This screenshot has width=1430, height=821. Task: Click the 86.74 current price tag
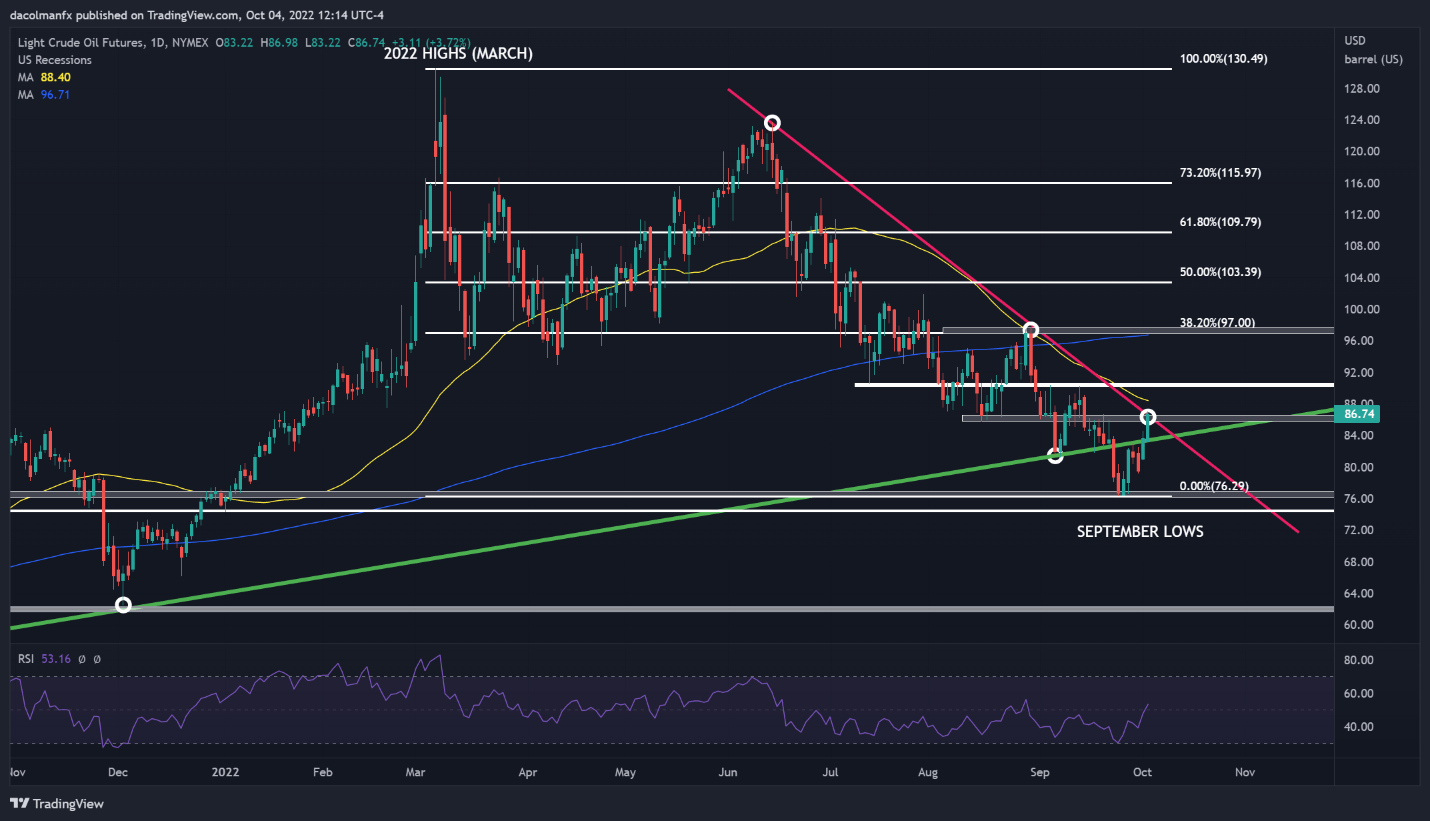[x=1358, y=412]
